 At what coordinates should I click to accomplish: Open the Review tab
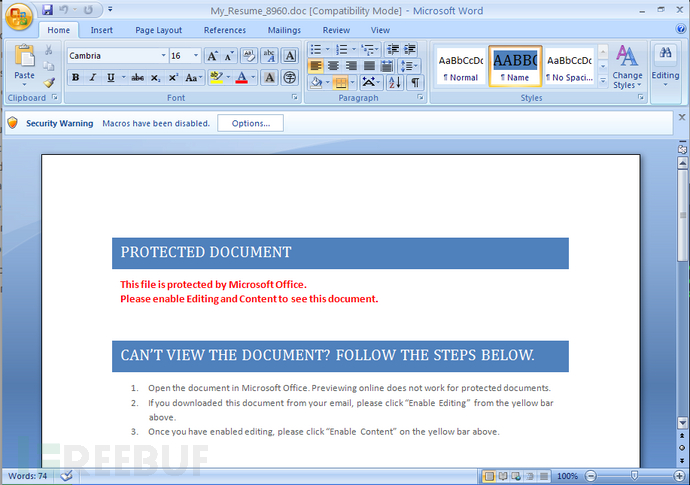coord(336,30)
